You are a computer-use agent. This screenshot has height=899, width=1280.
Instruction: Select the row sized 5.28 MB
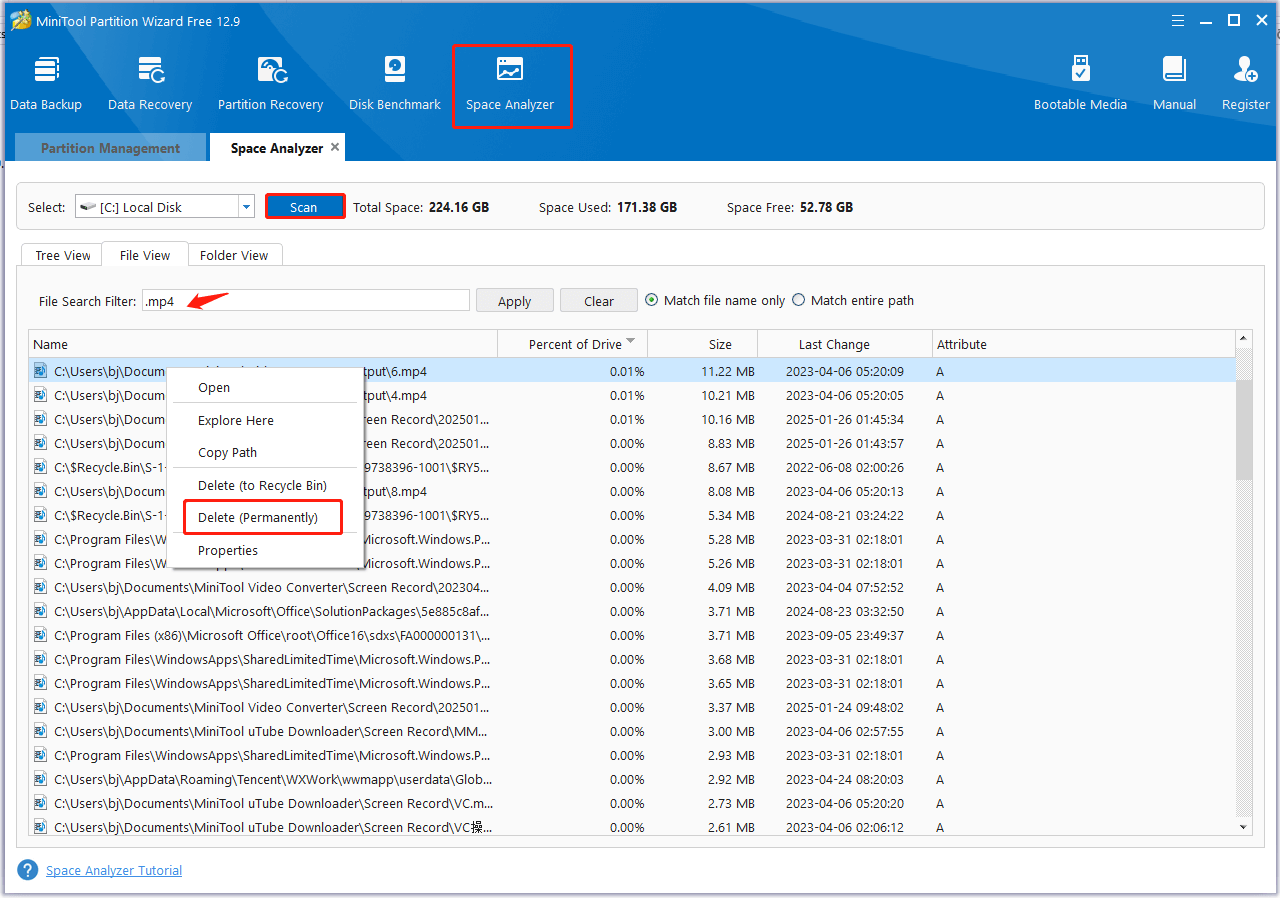(632, 539)
